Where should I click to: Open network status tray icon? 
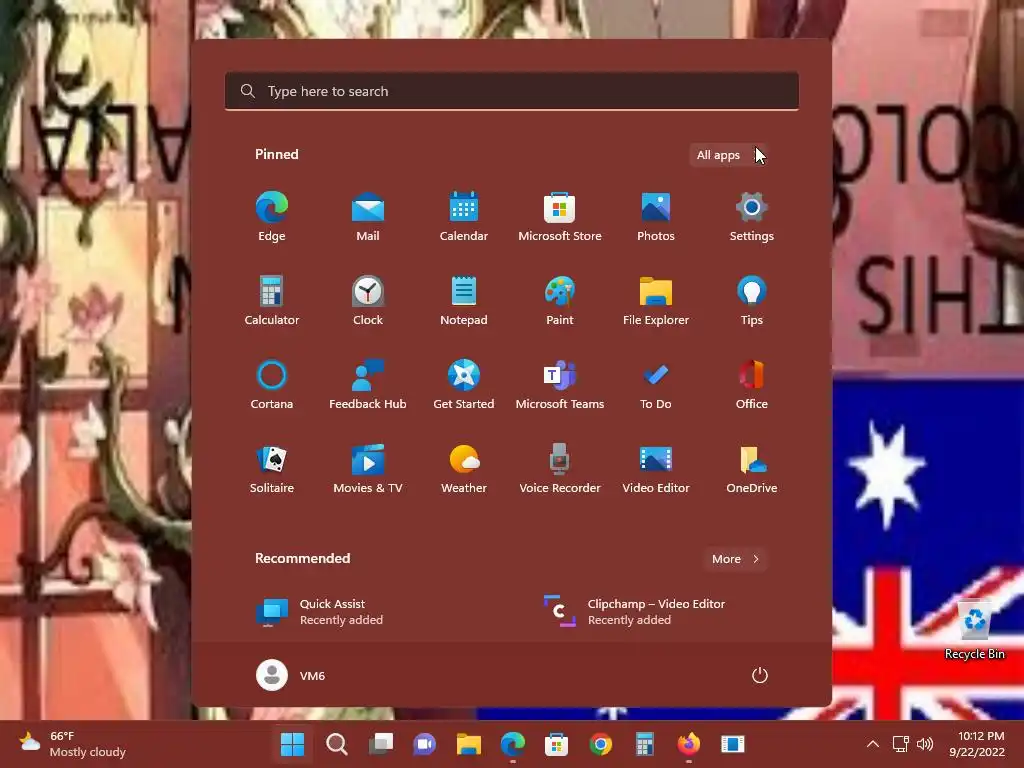[x=901, y=744]
